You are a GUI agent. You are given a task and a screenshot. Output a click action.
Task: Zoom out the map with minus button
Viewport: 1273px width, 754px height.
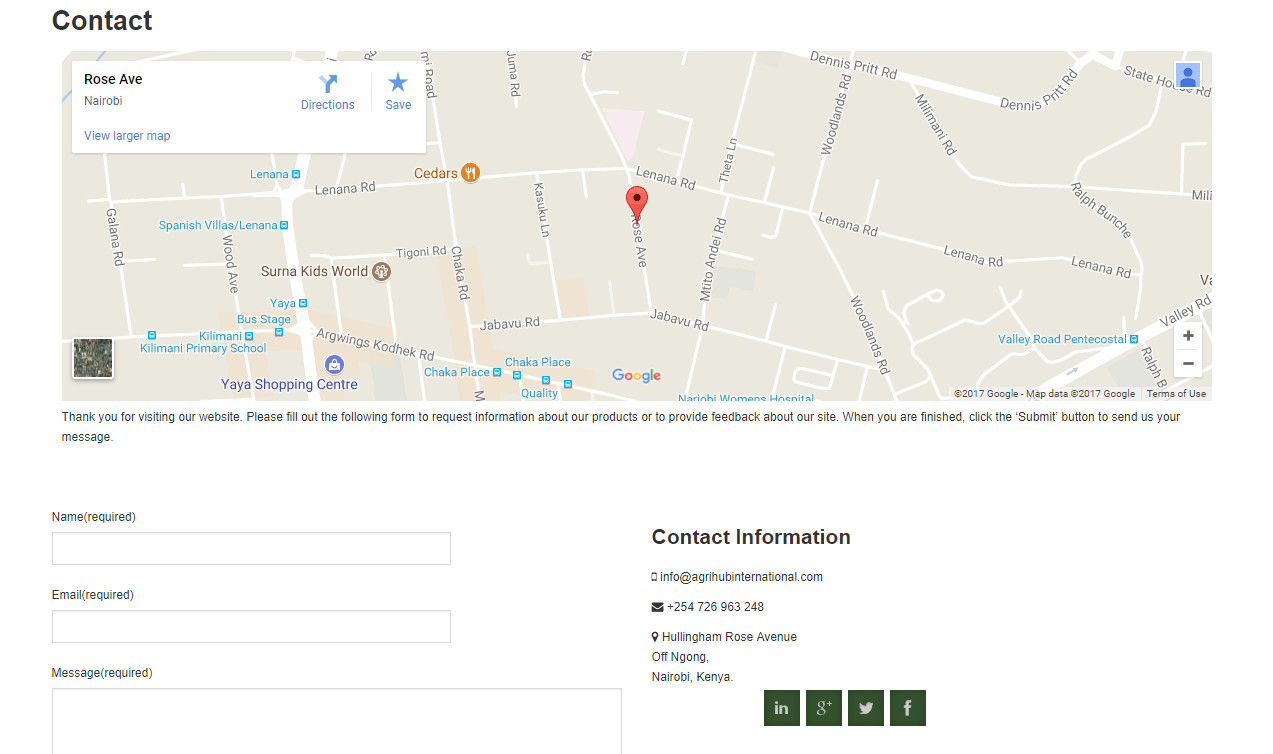pyautogui.click(x=1188, y=363)
